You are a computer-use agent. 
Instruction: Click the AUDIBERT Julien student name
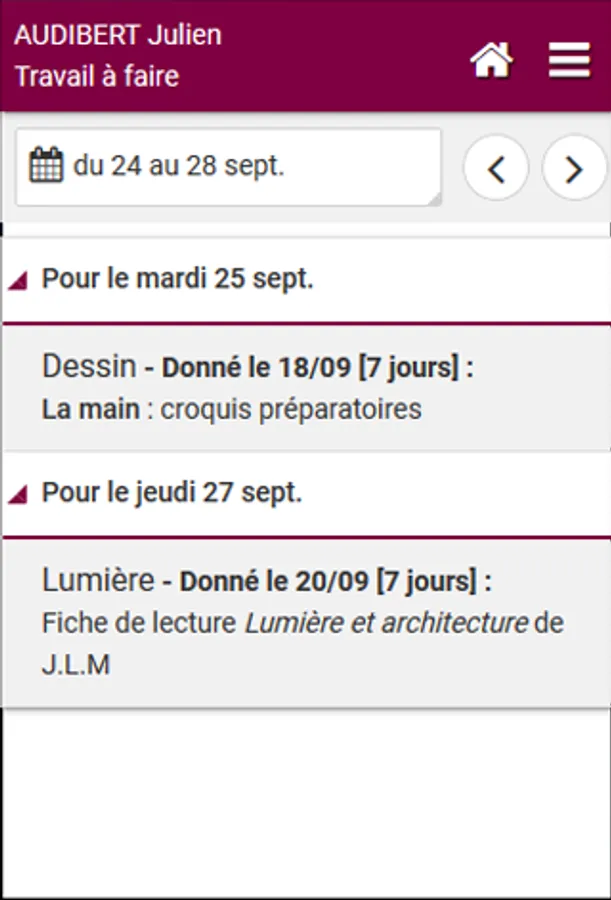tap(118, 36)
